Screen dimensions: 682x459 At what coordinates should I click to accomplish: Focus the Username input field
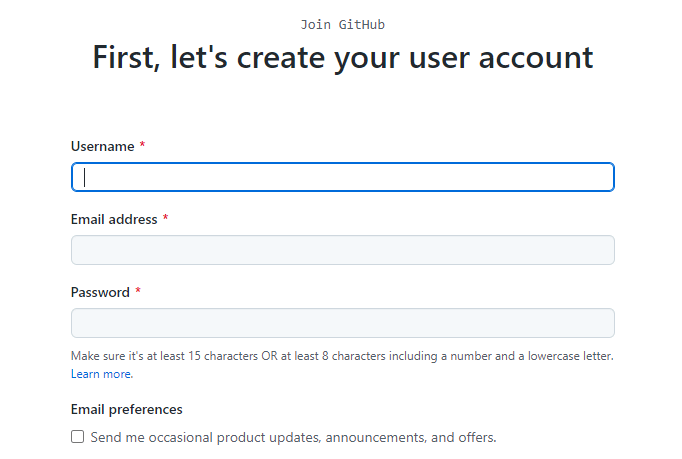(343, 177)
